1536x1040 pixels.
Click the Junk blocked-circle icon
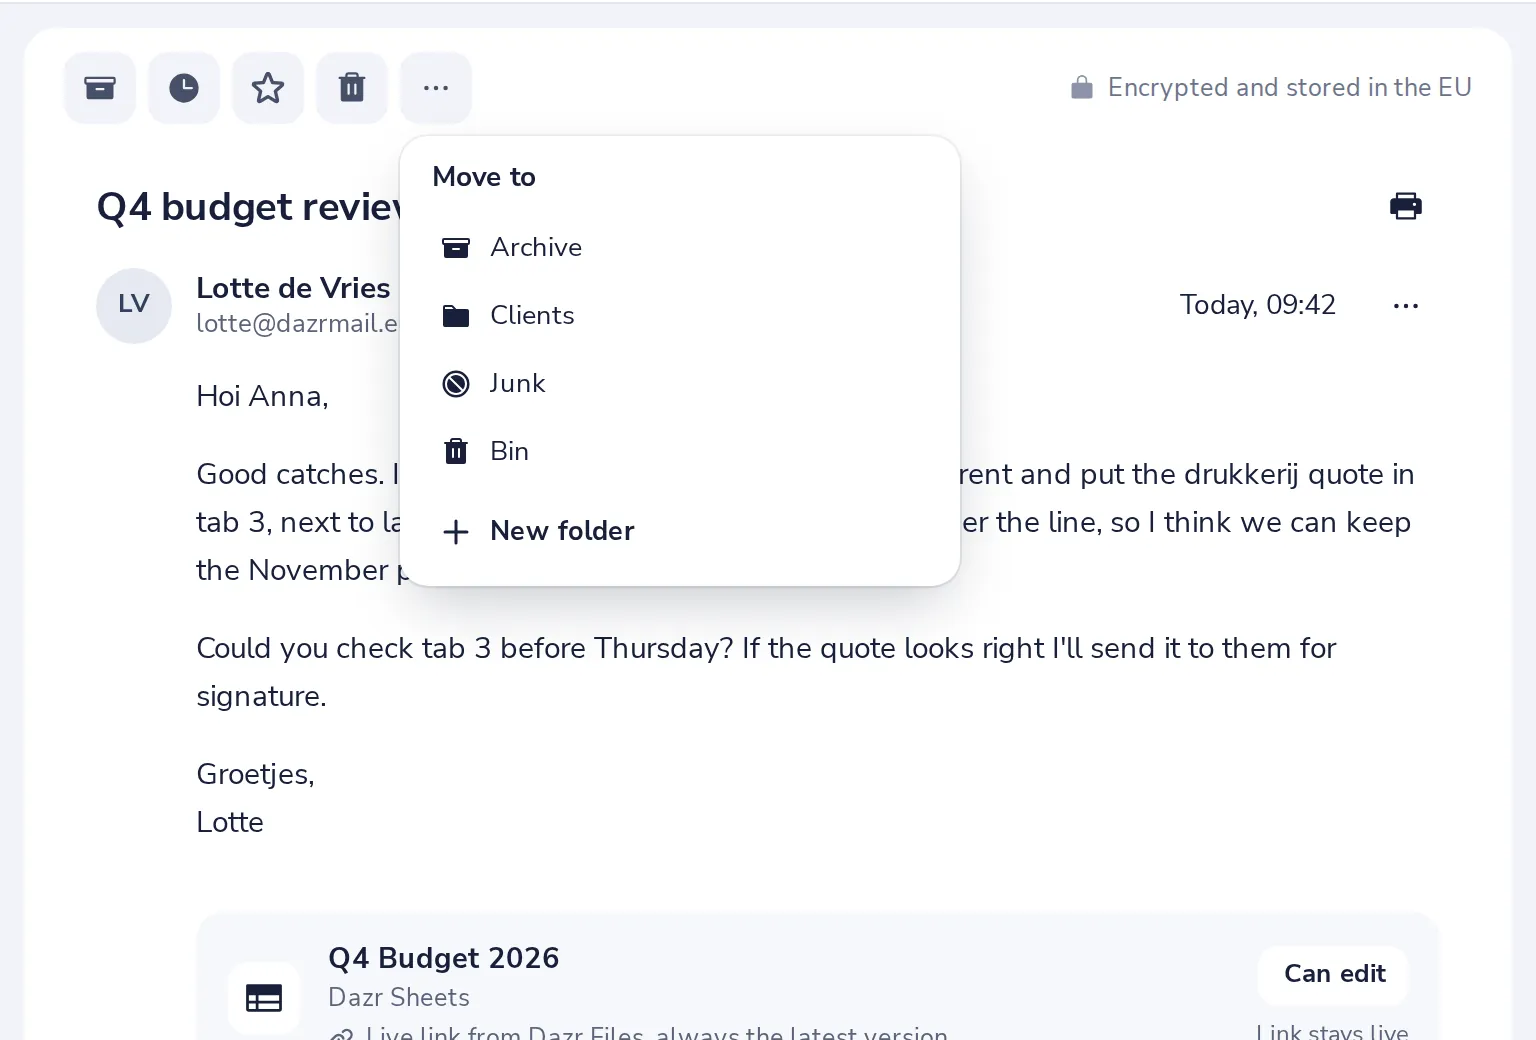(x=456, y=384)
